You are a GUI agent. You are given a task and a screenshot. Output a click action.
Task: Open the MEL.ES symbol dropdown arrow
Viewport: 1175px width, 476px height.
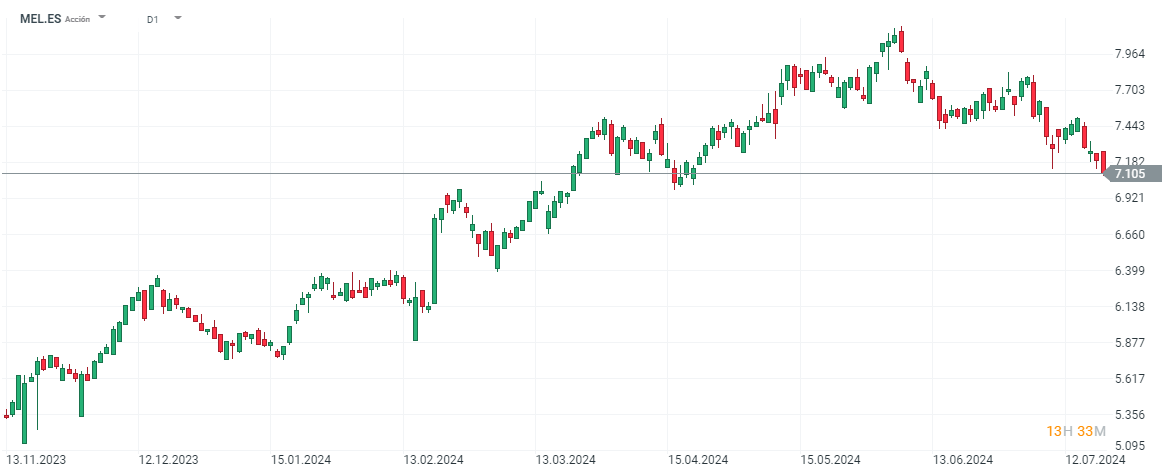(x=103, y=19)
